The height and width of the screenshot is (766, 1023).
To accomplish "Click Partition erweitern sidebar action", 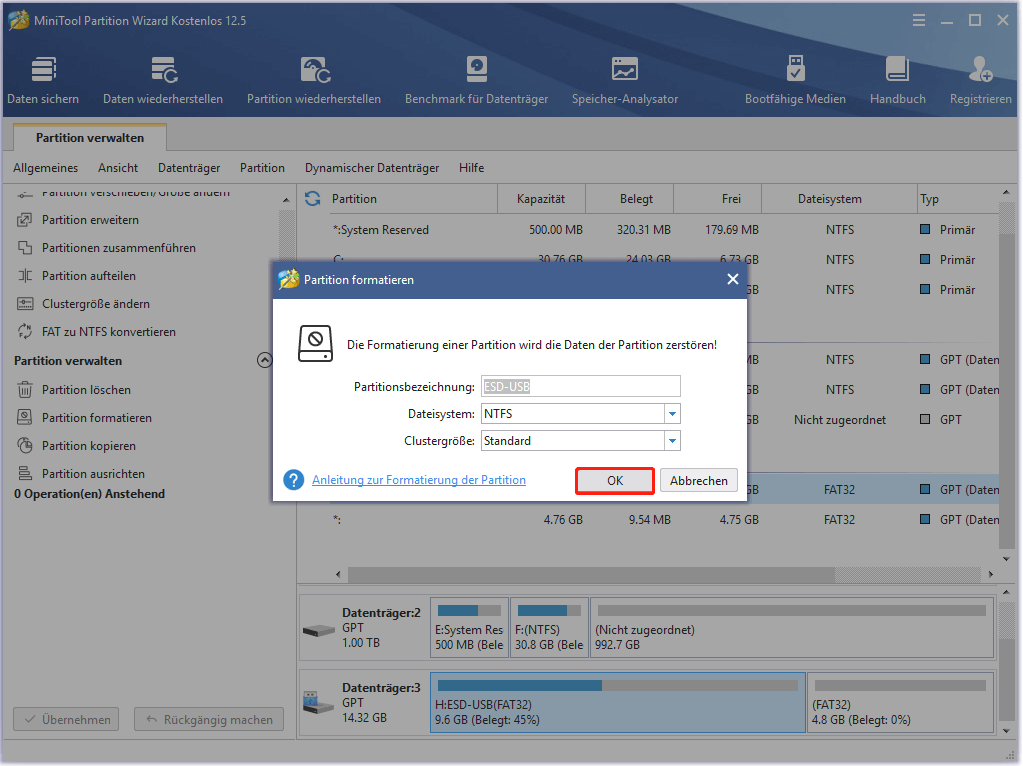I will pyautogui.click(x=90, y=220).
